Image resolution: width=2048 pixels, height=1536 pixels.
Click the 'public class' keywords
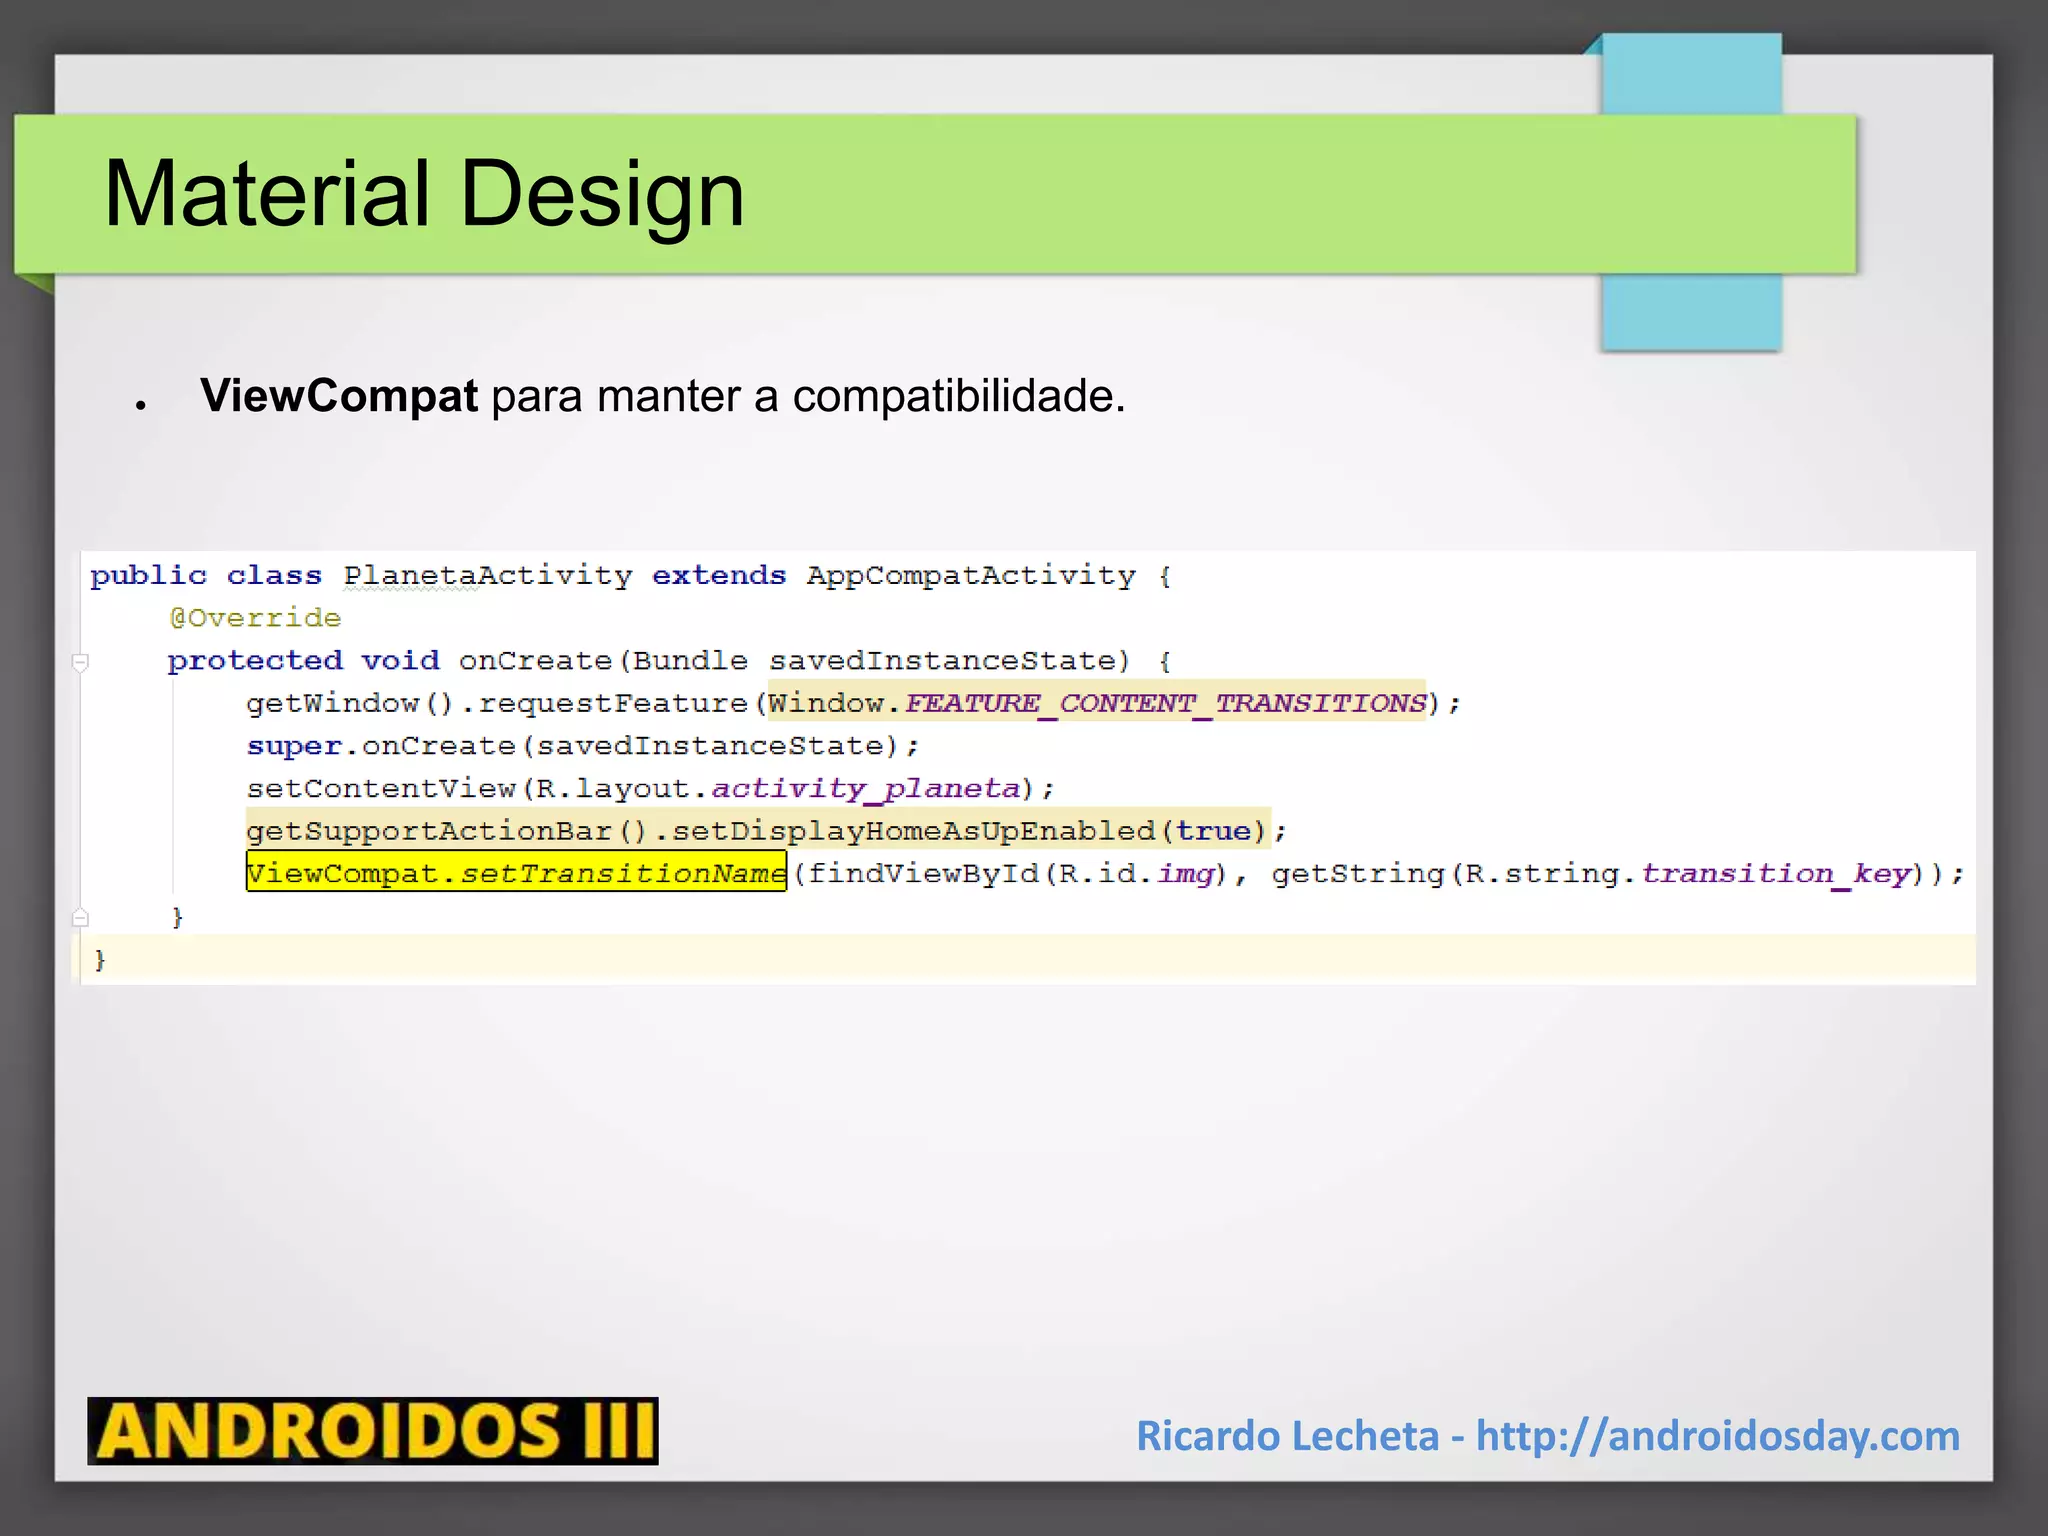click(x=206, y=576)
